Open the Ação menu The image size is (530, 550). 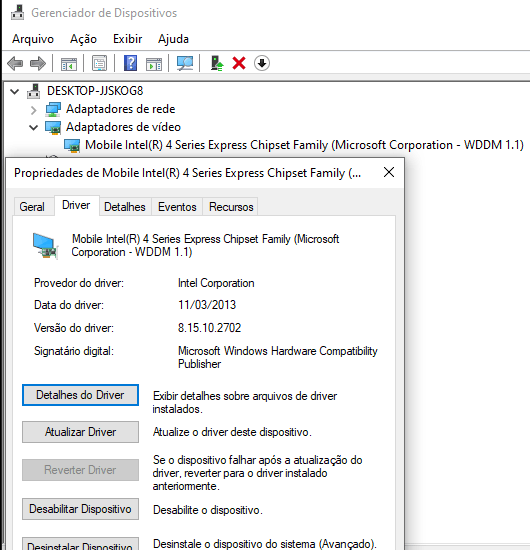83,39
